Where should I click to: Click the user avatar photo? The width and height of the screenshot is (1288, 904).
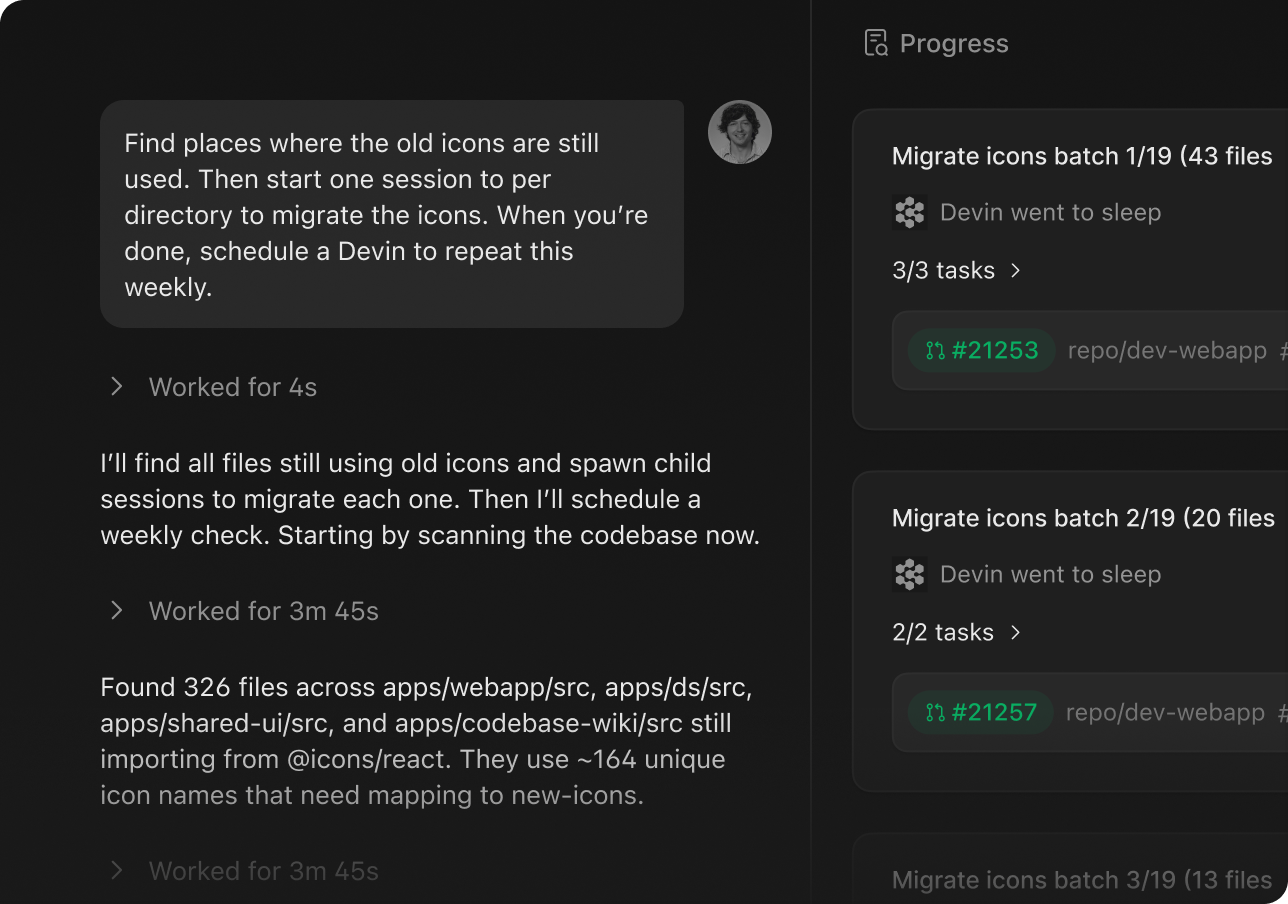click(740, 132)
